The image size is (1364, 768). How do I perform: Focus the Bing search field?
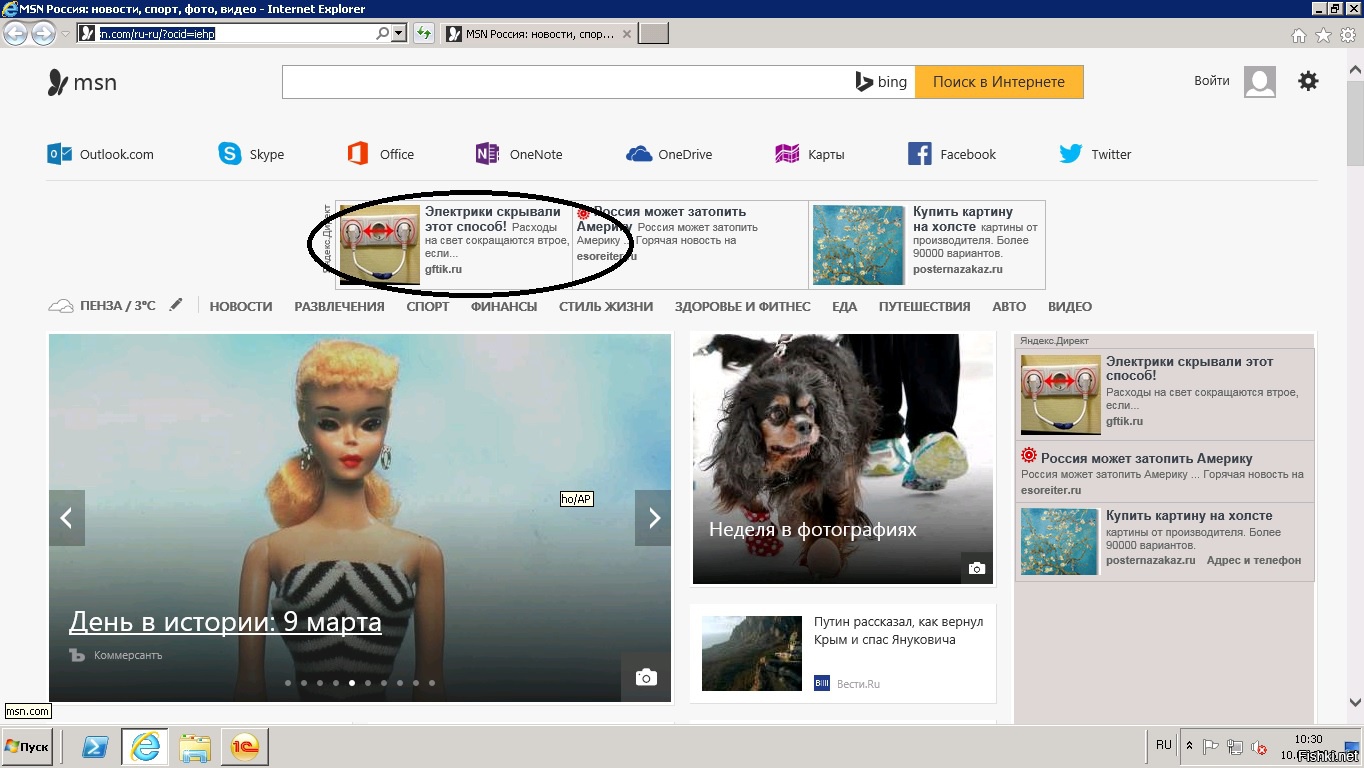click(x=565, y=82)
